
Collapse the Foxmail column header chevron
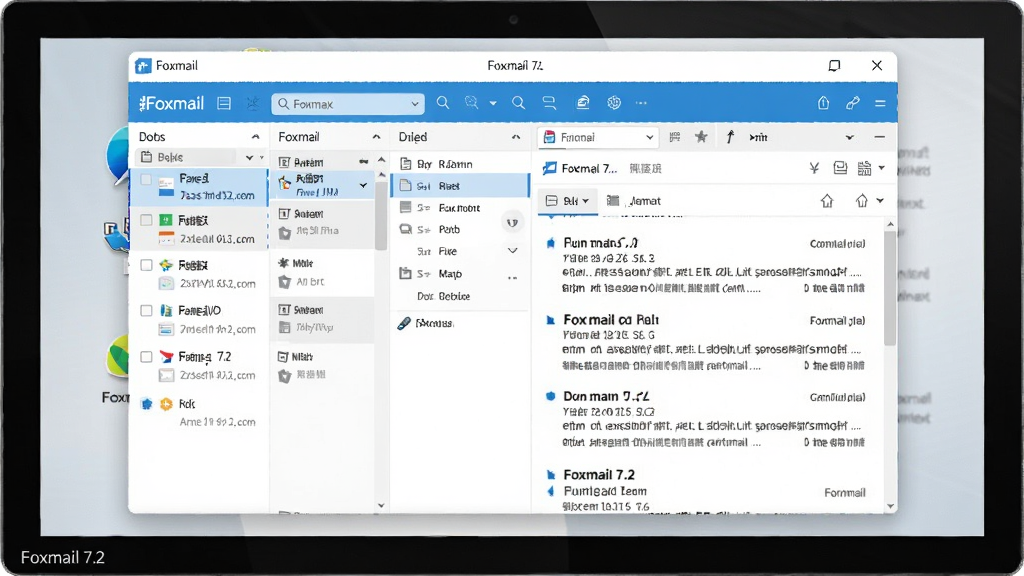point(376,136)
